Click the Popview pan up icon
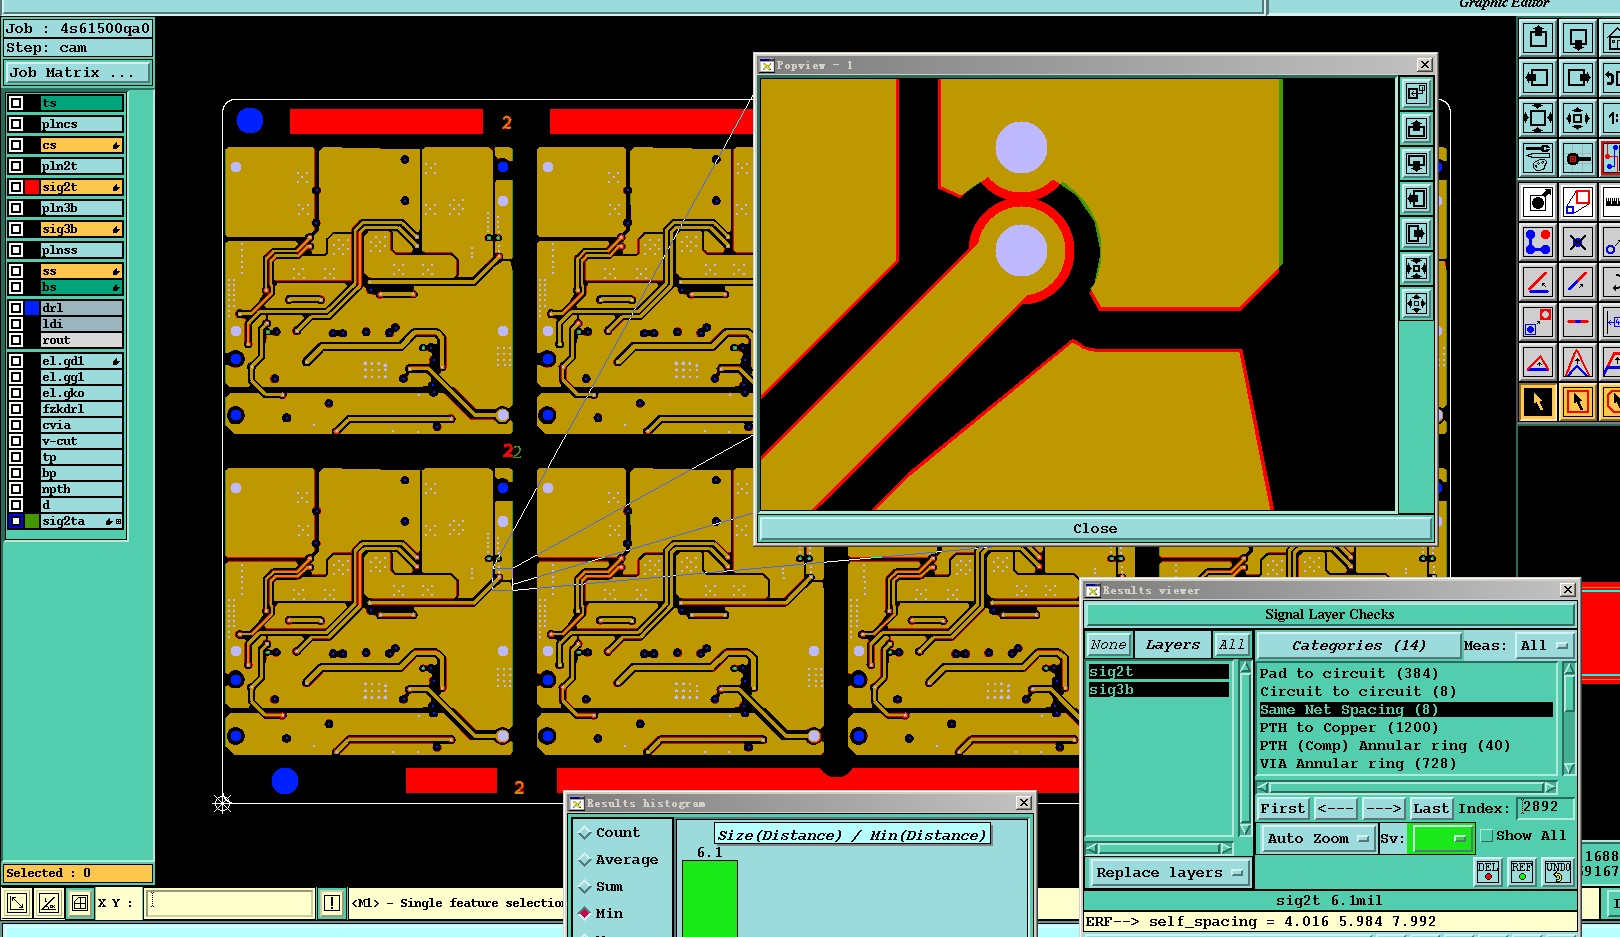The height and width of the screenshot is (937, 1620). coord(1417,128)
